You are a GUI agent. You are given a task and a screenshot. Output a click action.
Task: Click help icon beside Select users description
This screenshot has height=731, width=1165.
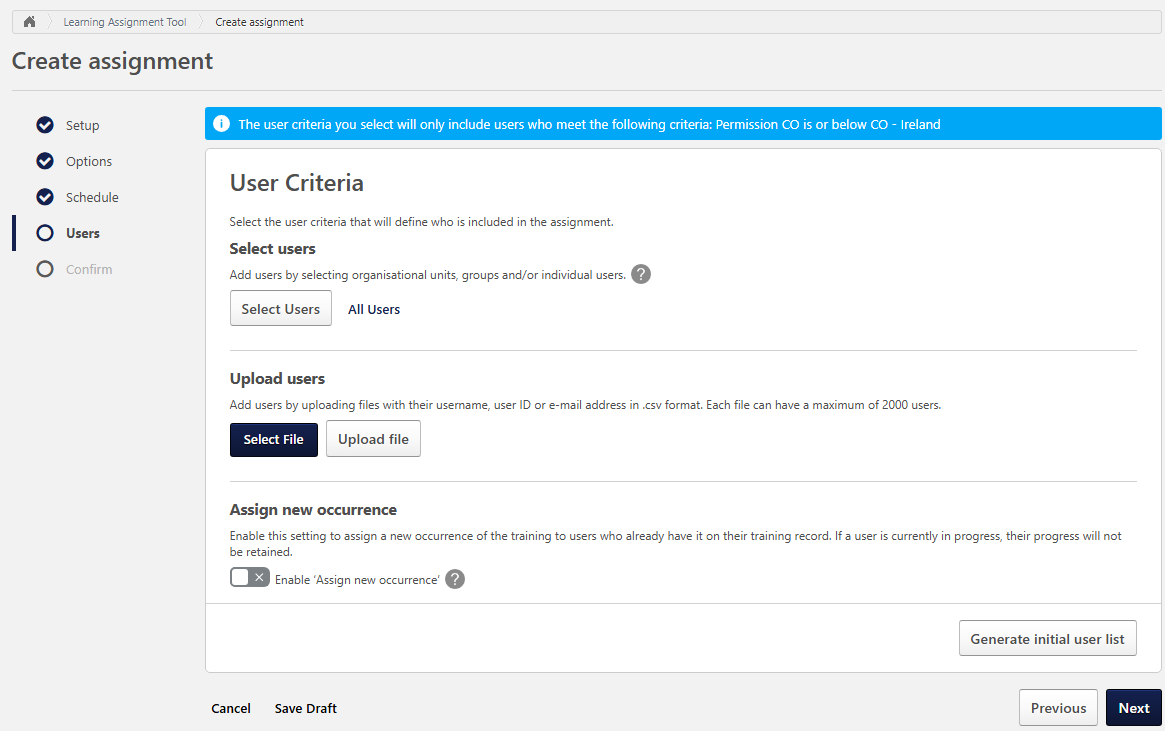click(641, 274)
